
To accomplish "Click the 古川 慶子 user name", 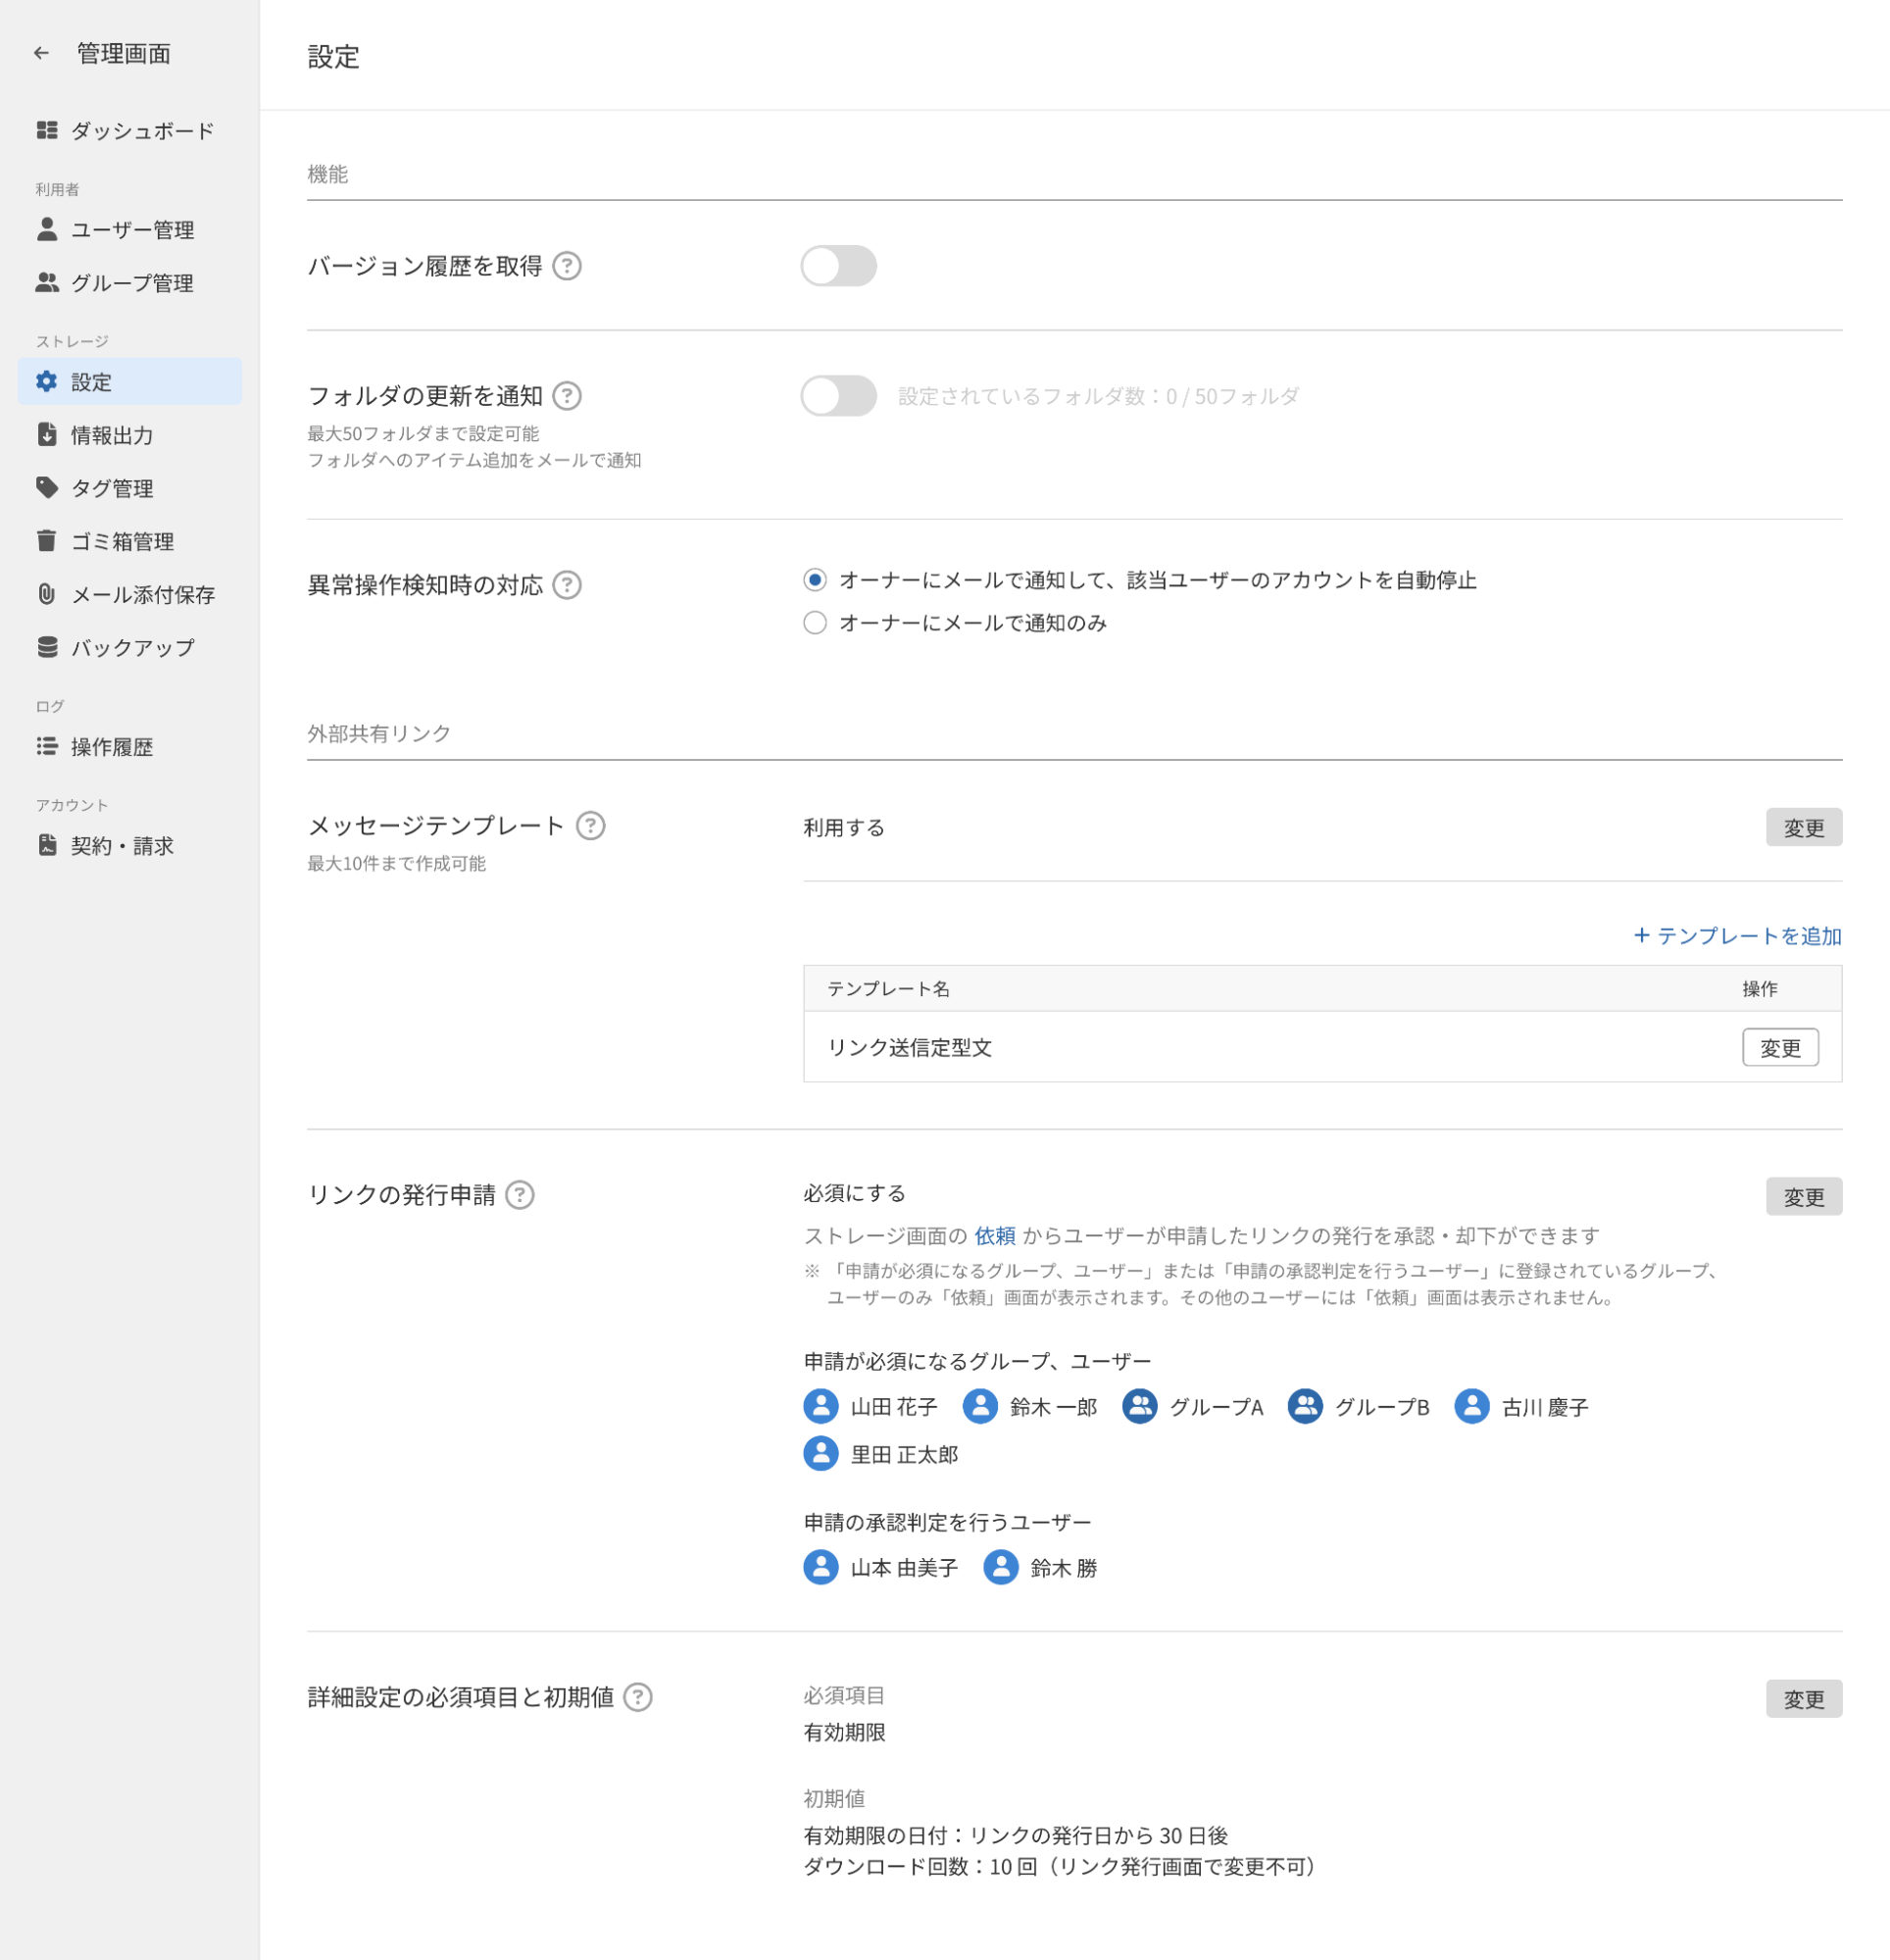I will [1545, 1408].
